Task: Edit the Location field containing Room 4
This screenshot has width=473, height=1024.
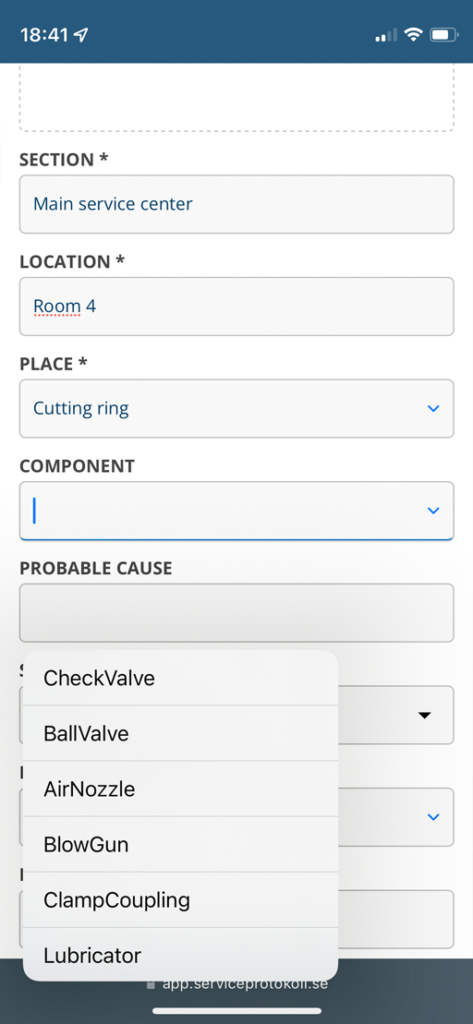Action: pyautogui.click(x=236, y=306)
